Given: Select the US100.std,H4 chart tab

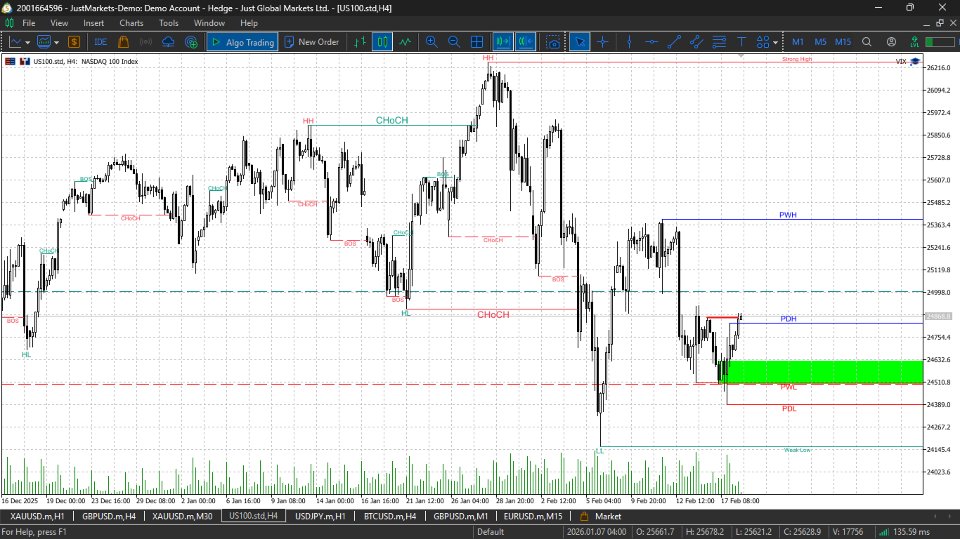Looking at the screenshot, I should point(253,516).
